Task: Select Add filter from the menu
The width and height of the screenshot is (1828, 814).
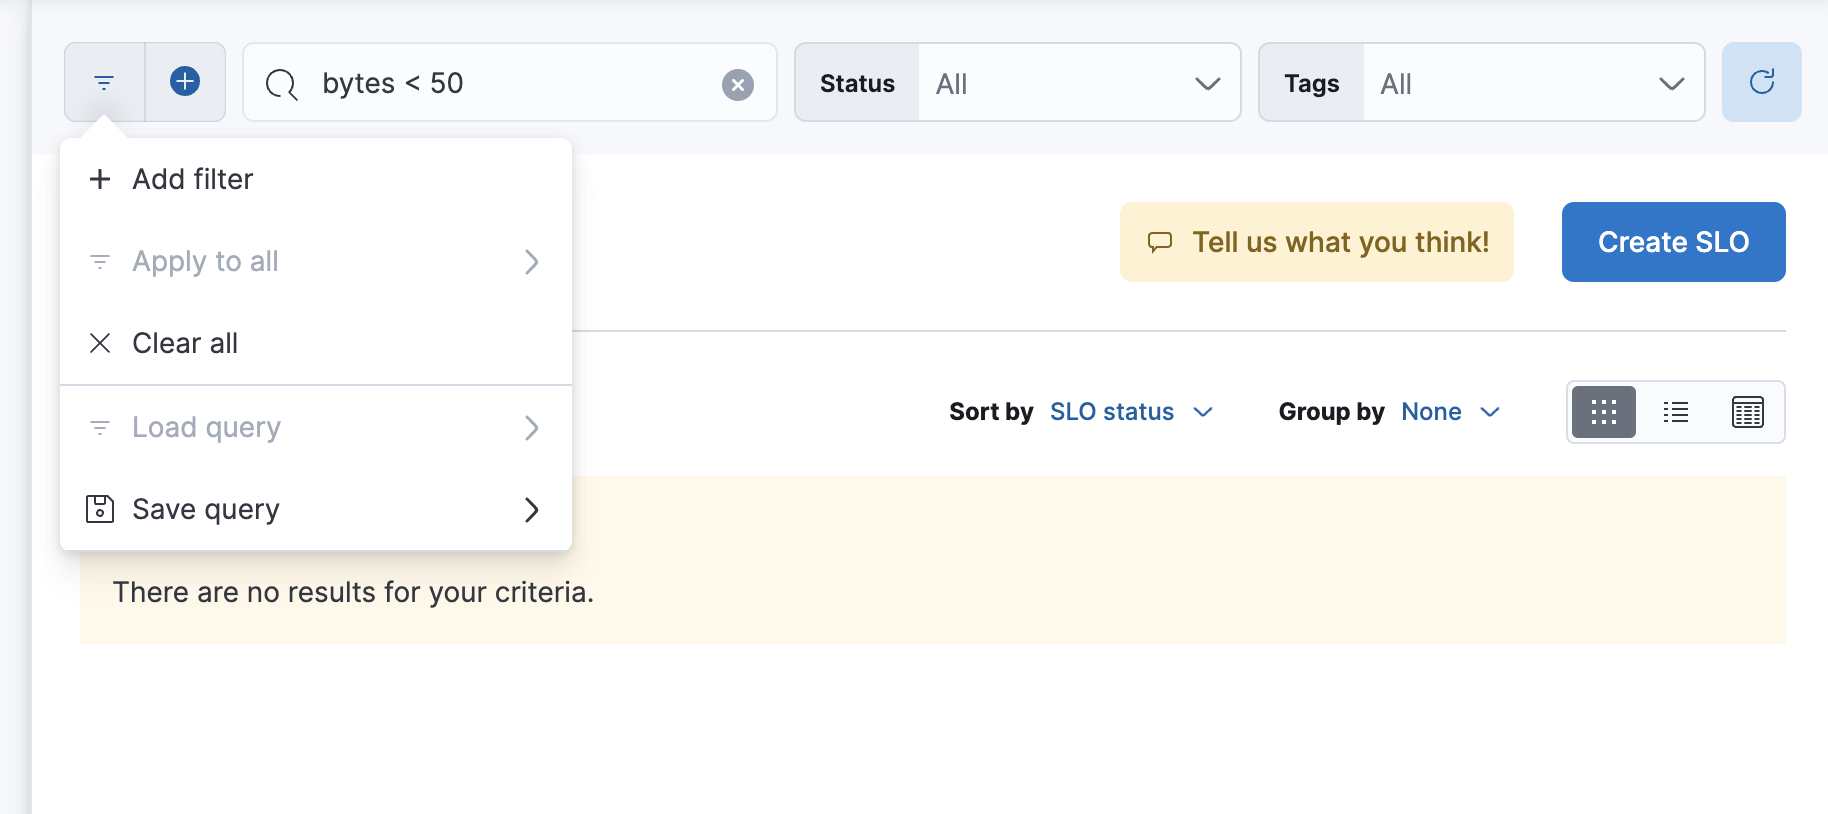Action: (x=316, y=179)
